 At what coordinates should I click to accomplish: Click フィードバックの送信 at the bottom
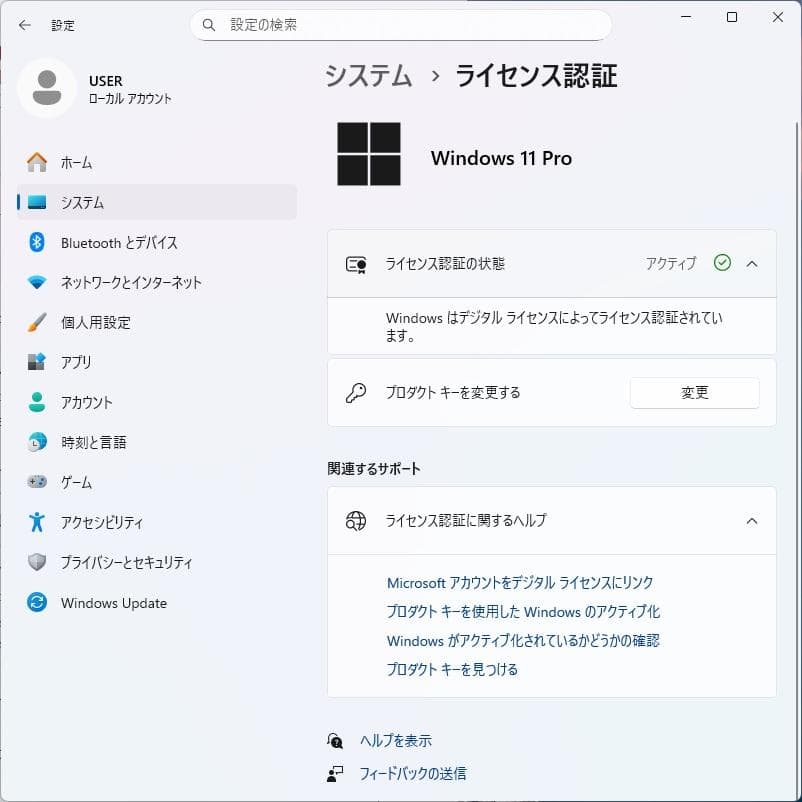click(412, 772)
